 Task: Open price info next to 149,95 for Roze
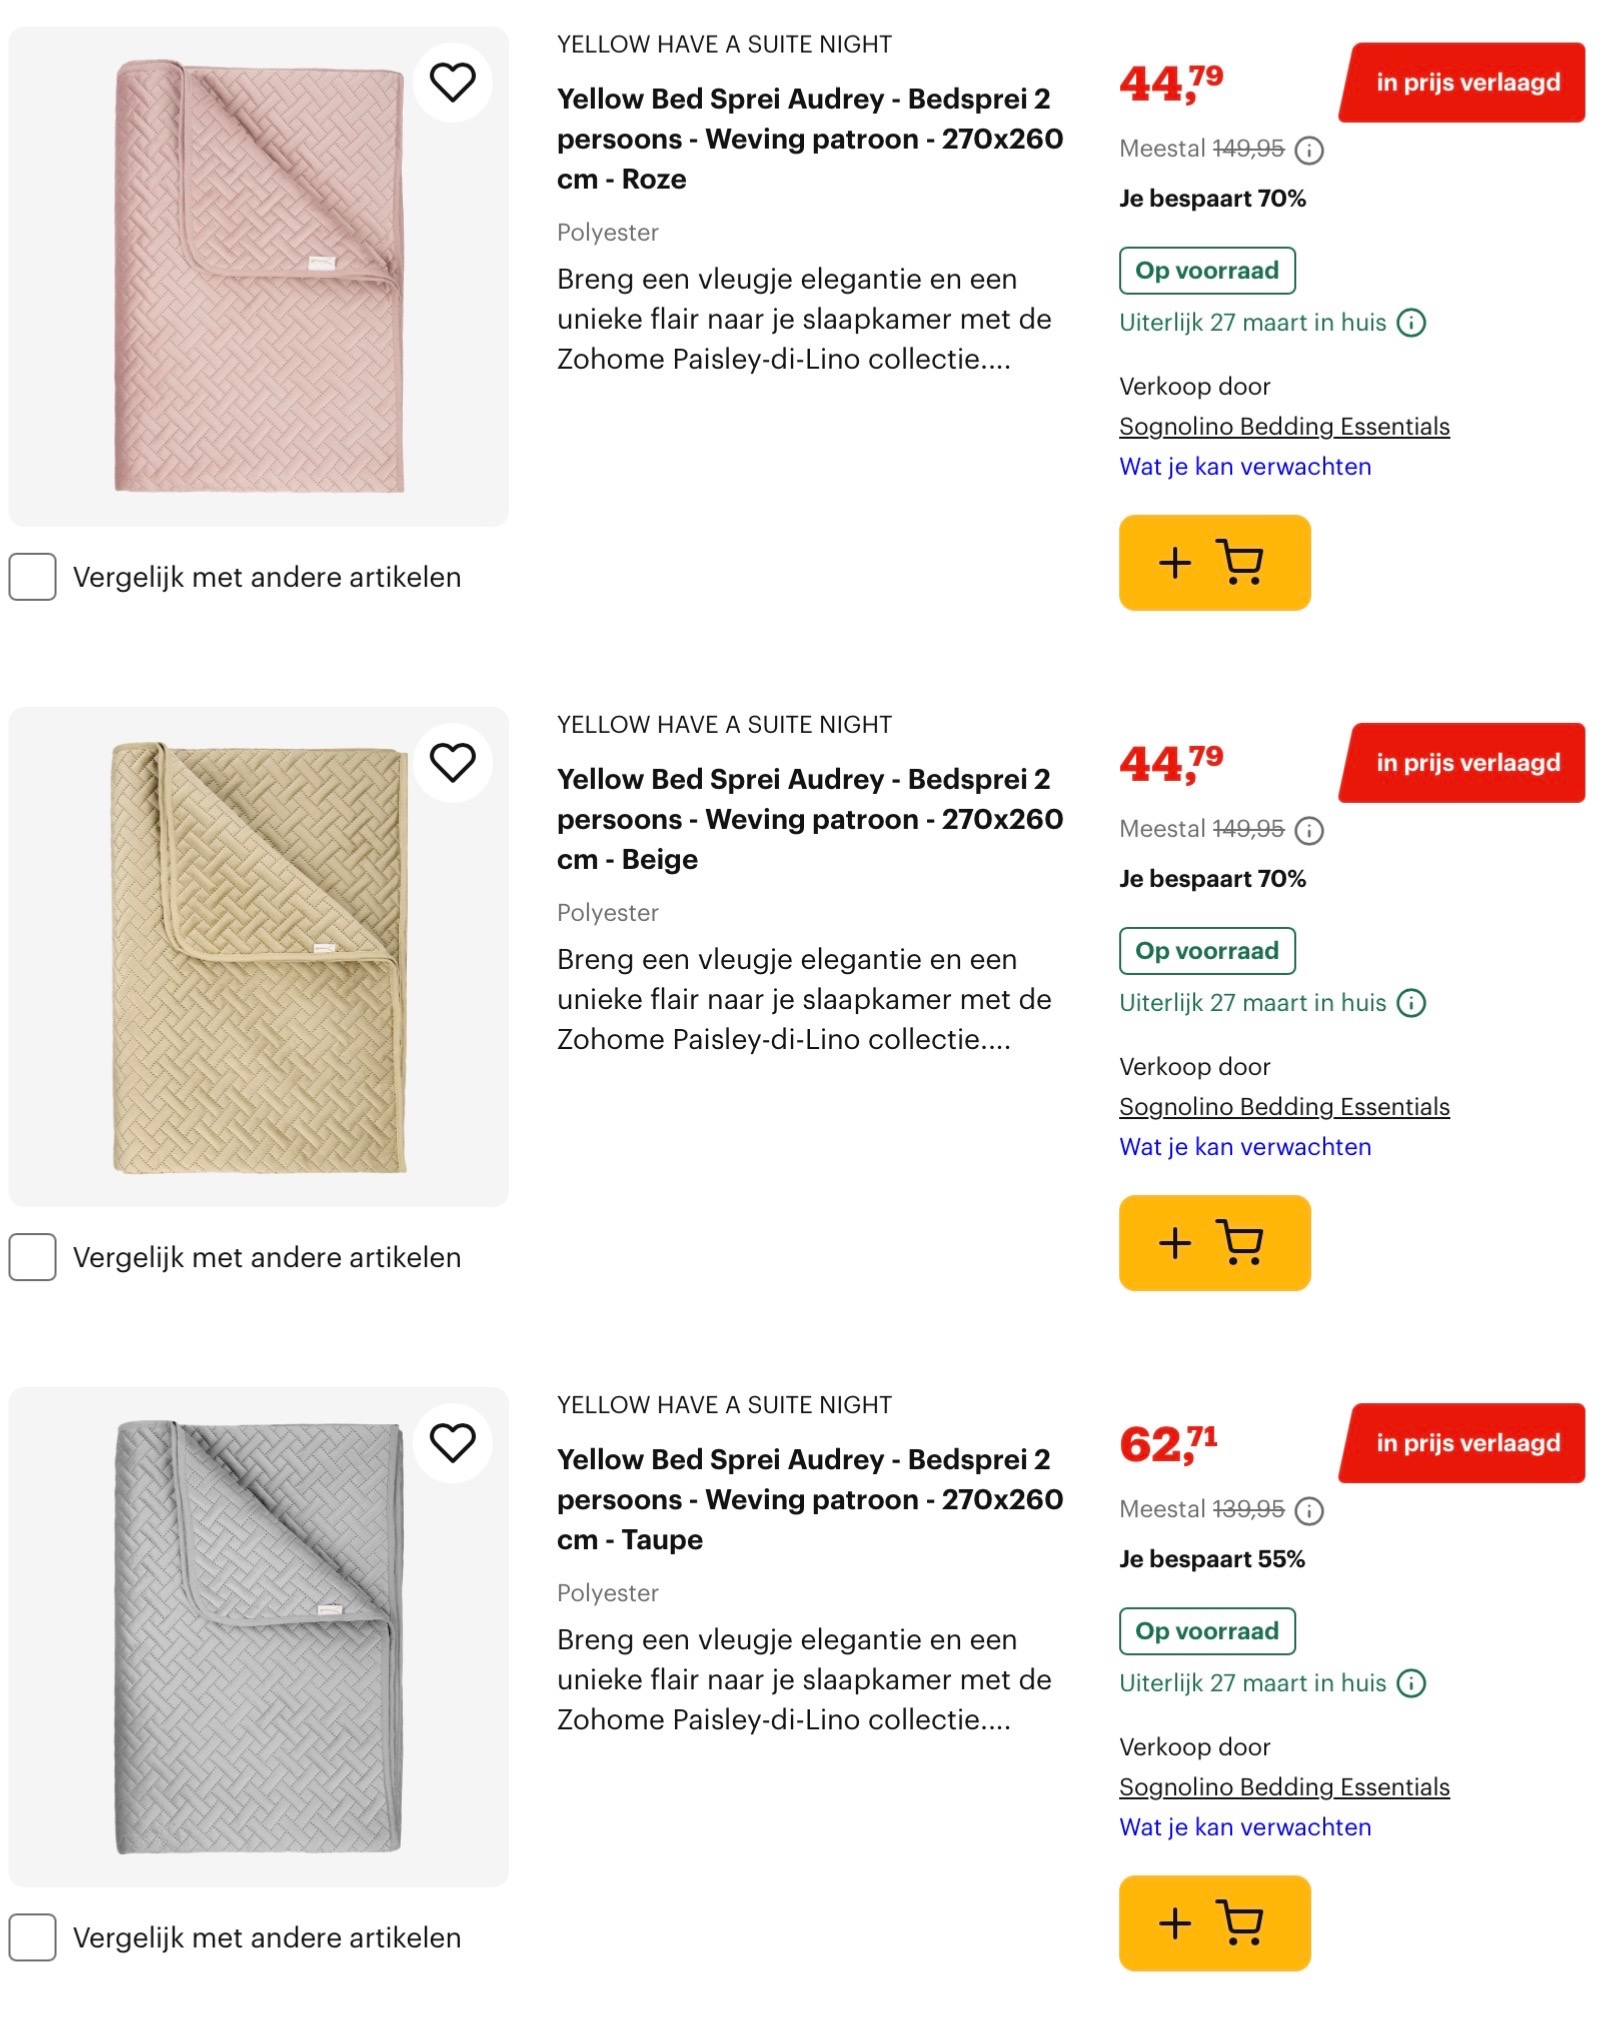pyautogui.click(x=1308, y=151)
